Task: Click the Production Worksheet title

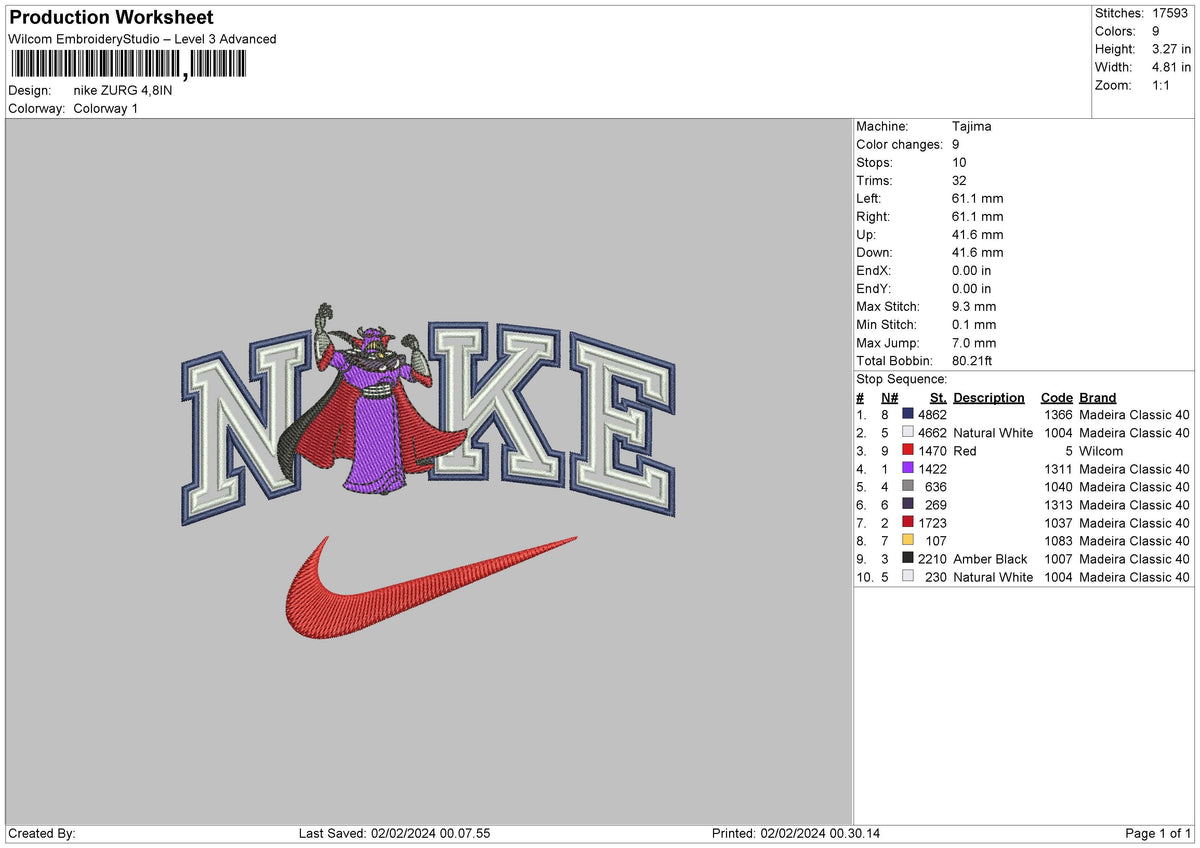Action: (111, 18)
